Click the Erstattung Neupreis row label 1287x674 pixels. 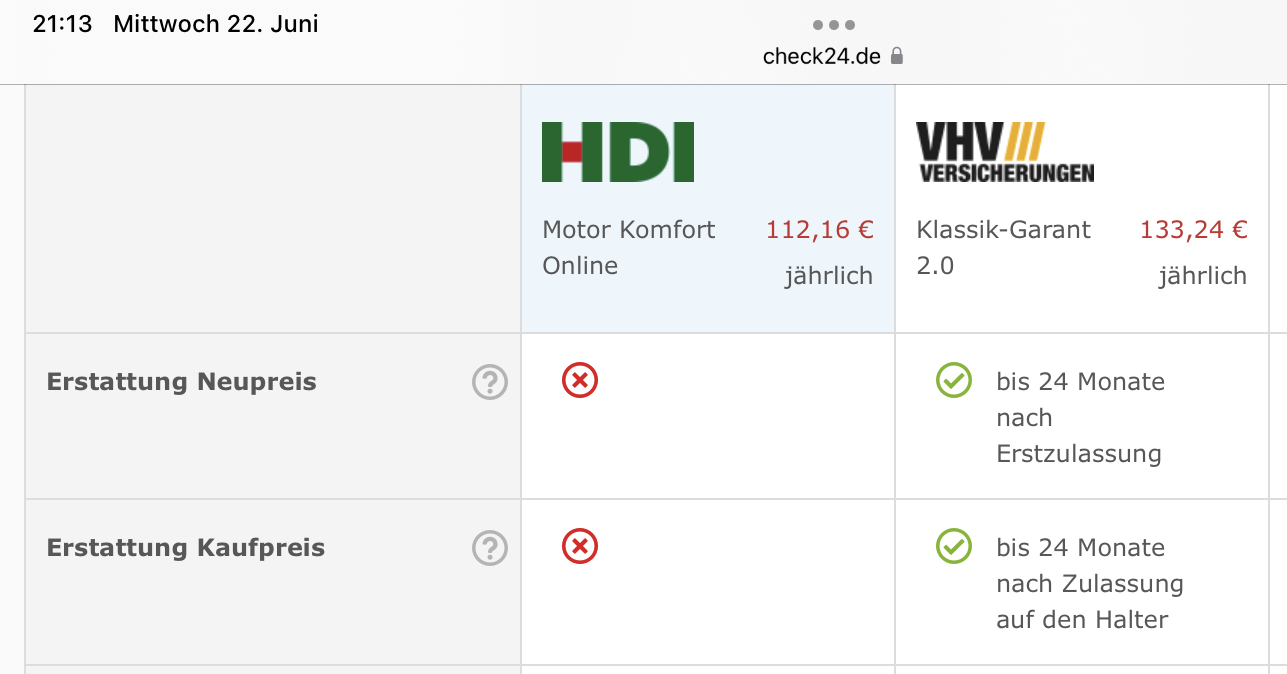tap(182, 382)
